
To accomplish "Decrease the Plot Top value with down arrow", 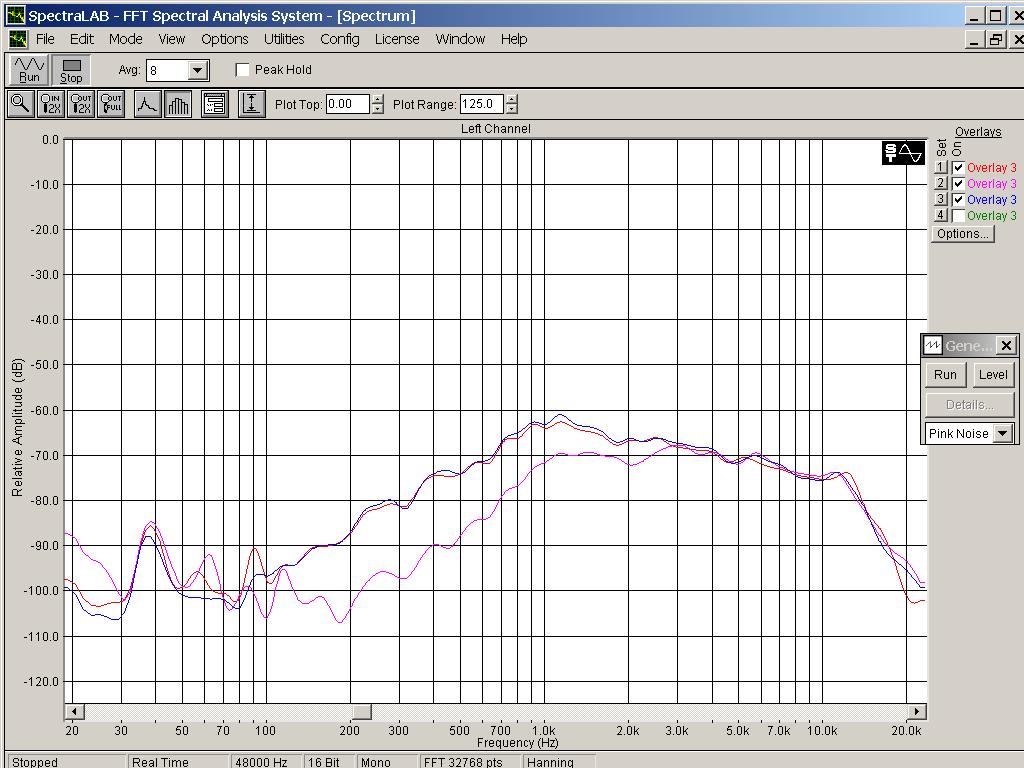I will (x=377, y=109).
